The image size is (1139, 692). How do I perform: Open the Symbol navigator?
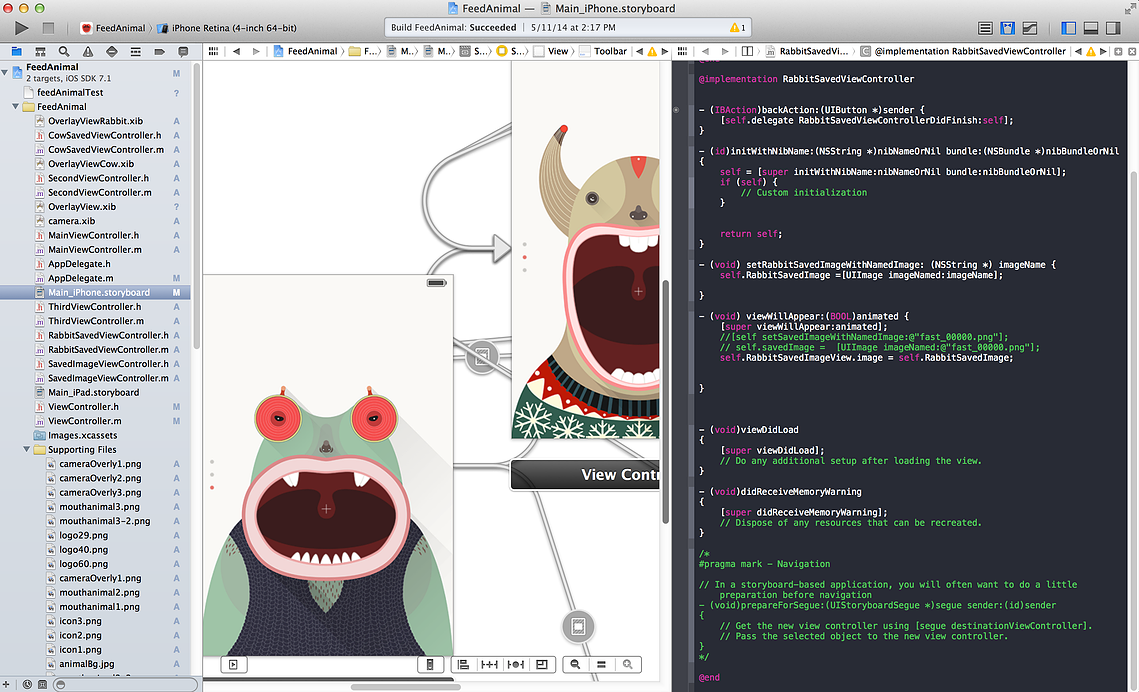click(x=40, y=52)
